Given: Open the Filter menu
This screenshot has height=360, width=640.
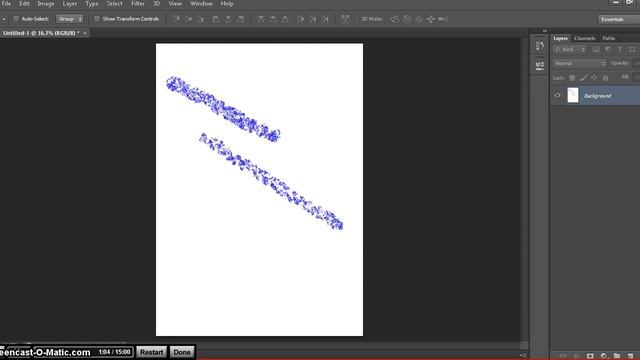Looking at the screenshot, I should click(x=138, y=4).
